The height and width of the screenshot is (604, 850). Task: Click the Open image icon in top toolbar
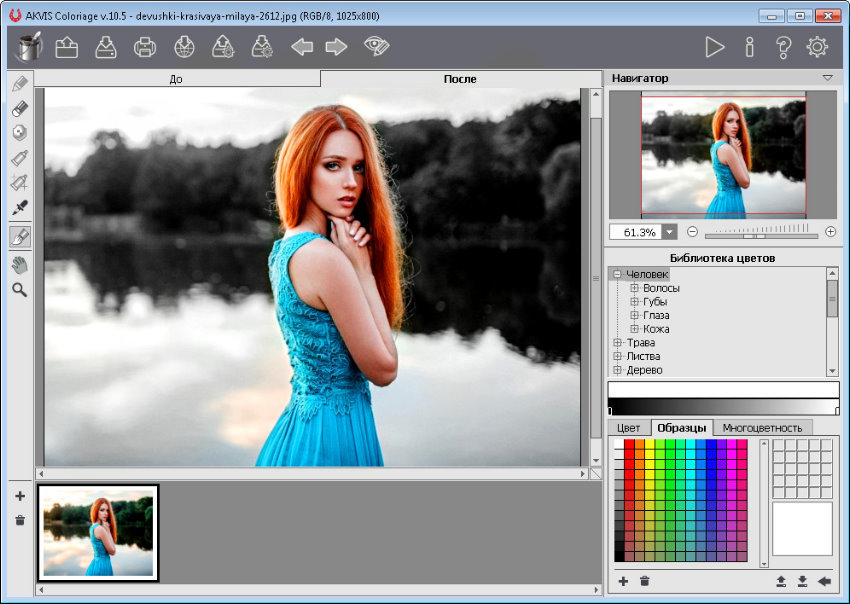pos(67,47)
